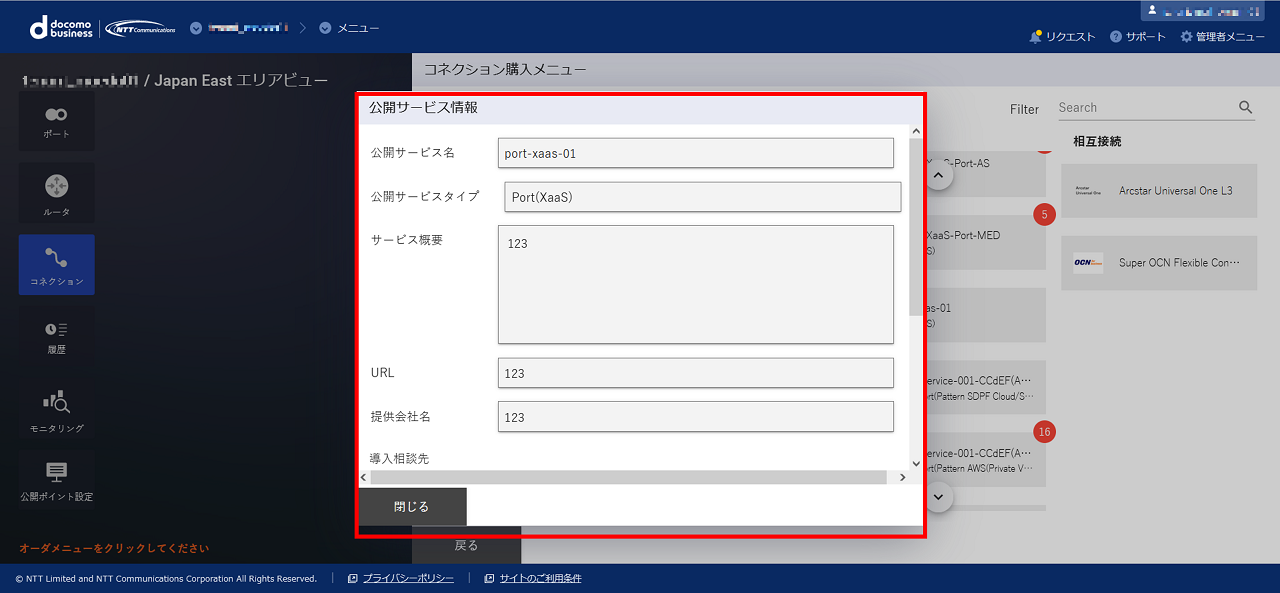Open the プライバシーポリシー link
The width and height of the screenshot is (1280, 593).
click(407, 578)
